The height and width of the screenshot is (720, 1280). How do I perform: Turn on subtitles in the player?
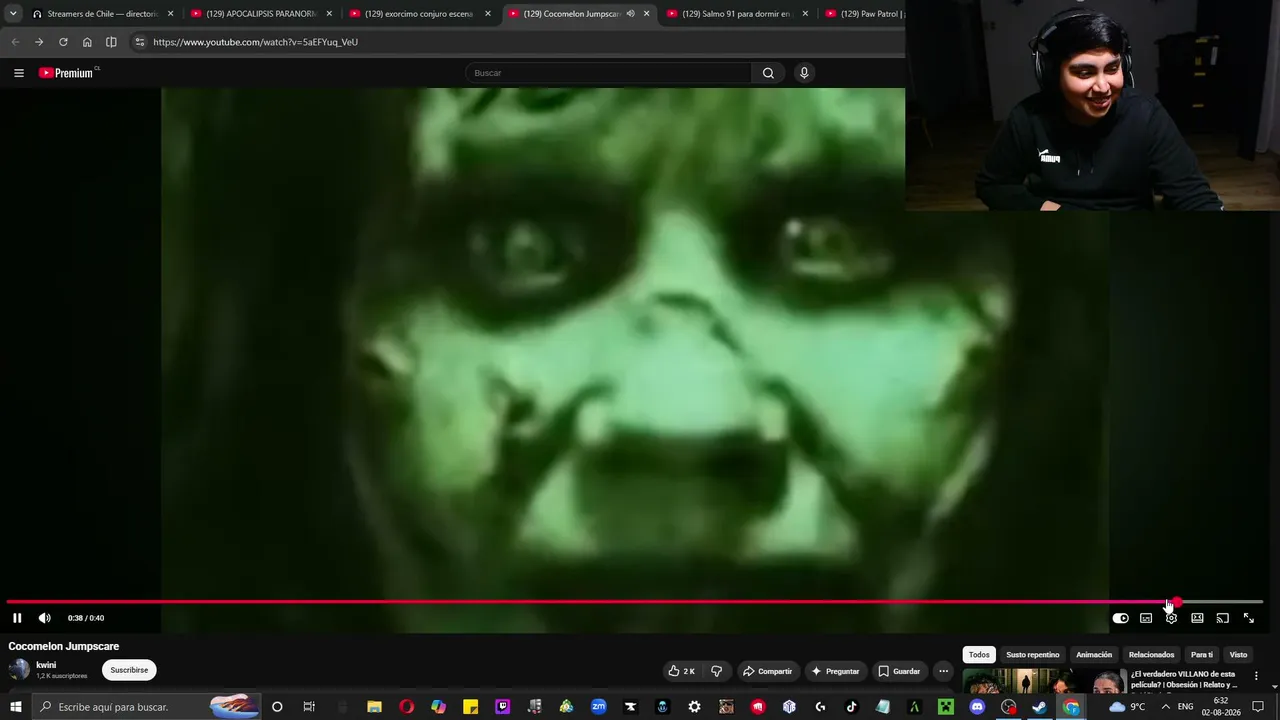pos(1146,618)
